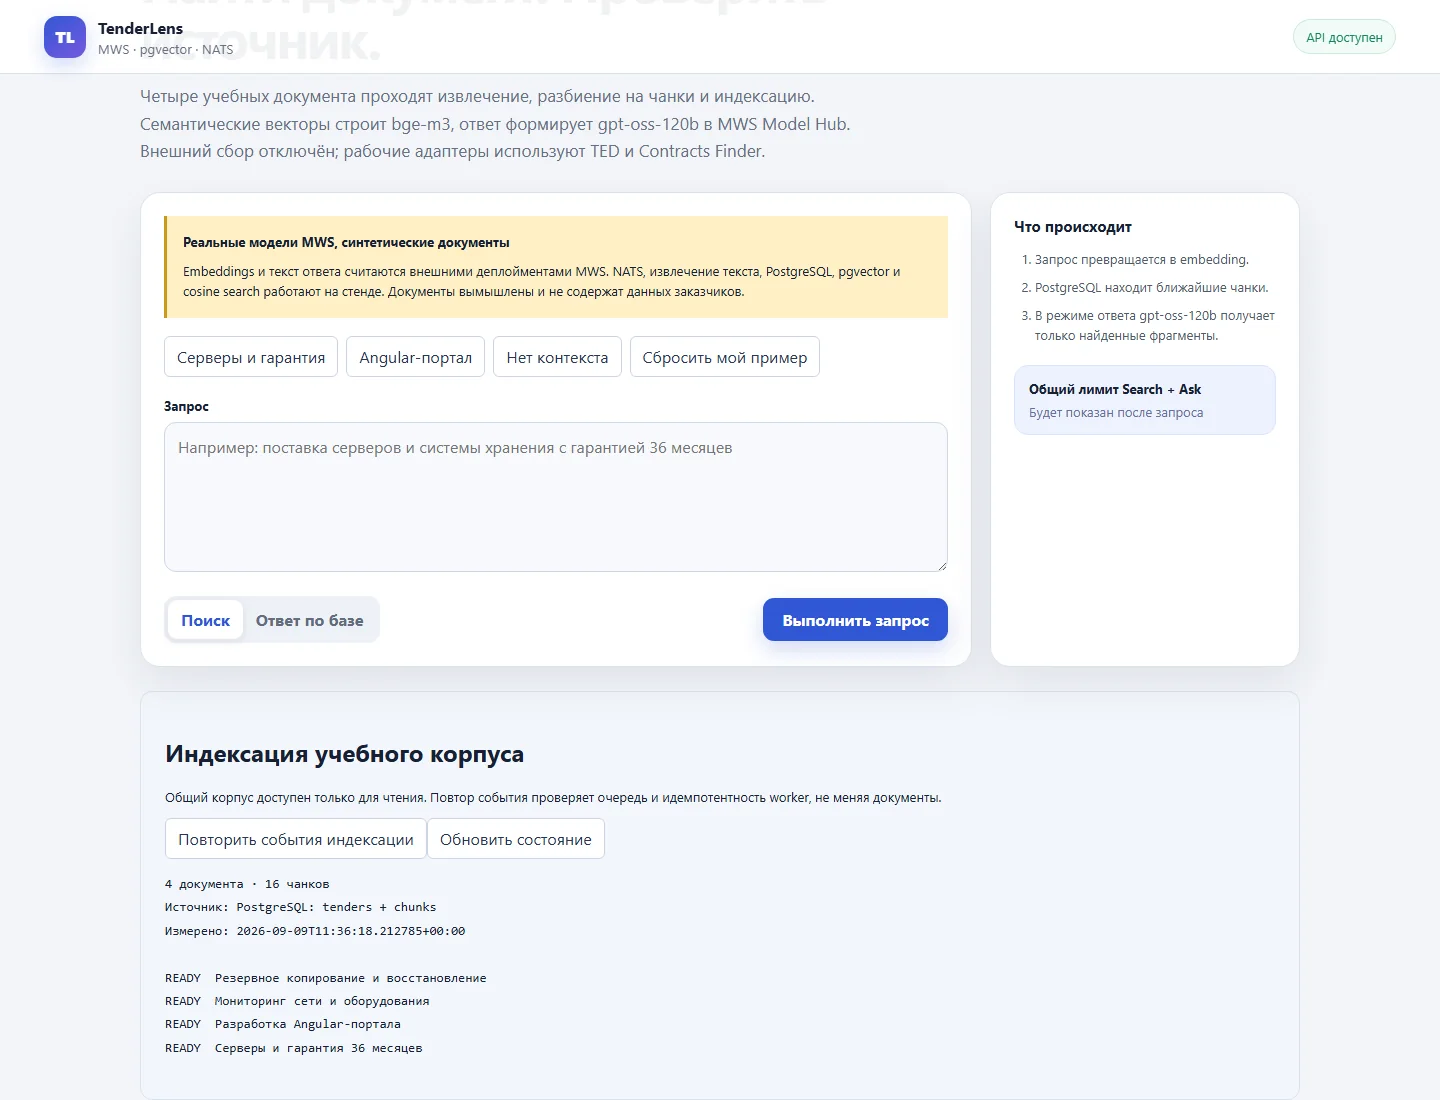This screenshot has height=1100, width=1440.
Task: Click the "В режиме ответа gpt-oss-120b" step
Action: 1155,325
